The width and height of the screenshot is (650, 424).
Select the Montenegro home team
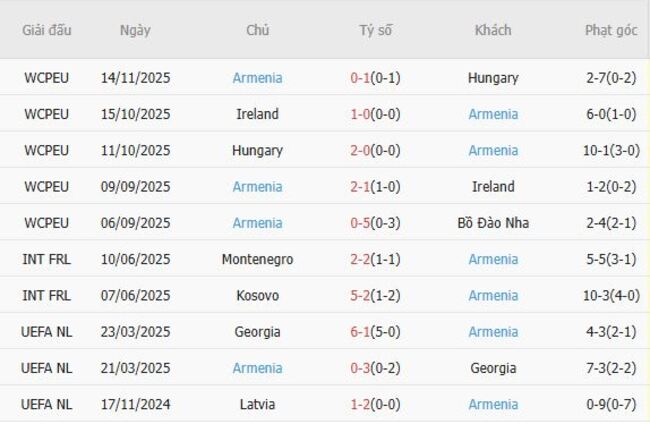coord(257,259)
